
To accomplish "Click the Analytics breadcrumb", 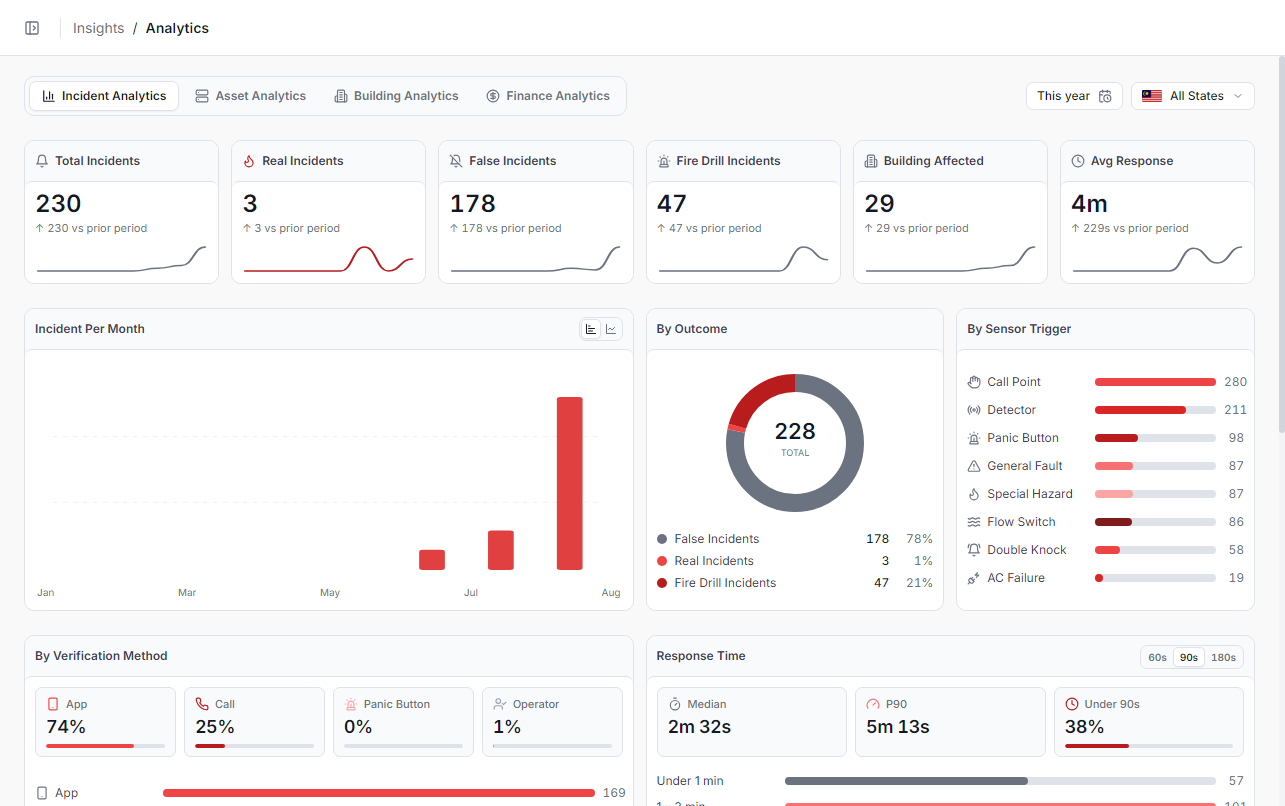I will [177, 28].
